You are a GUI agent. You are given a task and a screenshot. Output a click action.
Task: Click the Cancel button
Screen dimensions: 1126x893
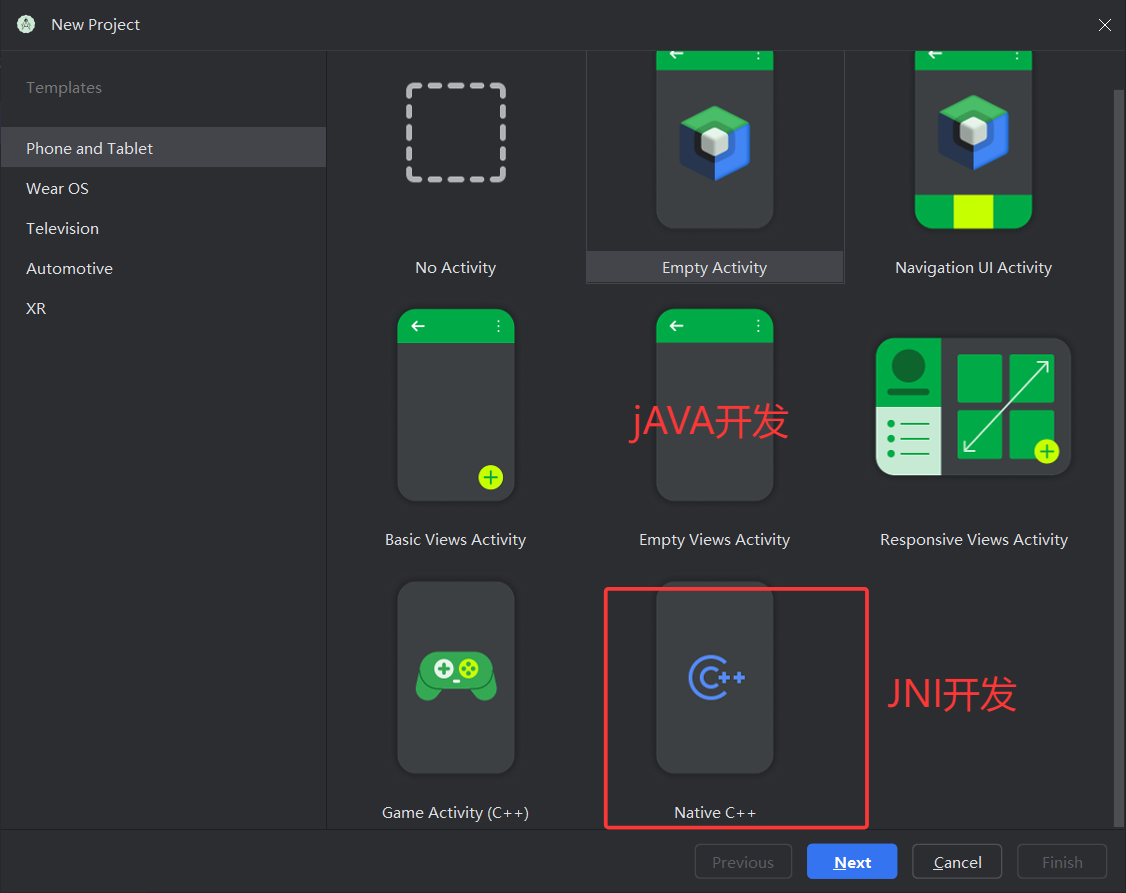957,862
